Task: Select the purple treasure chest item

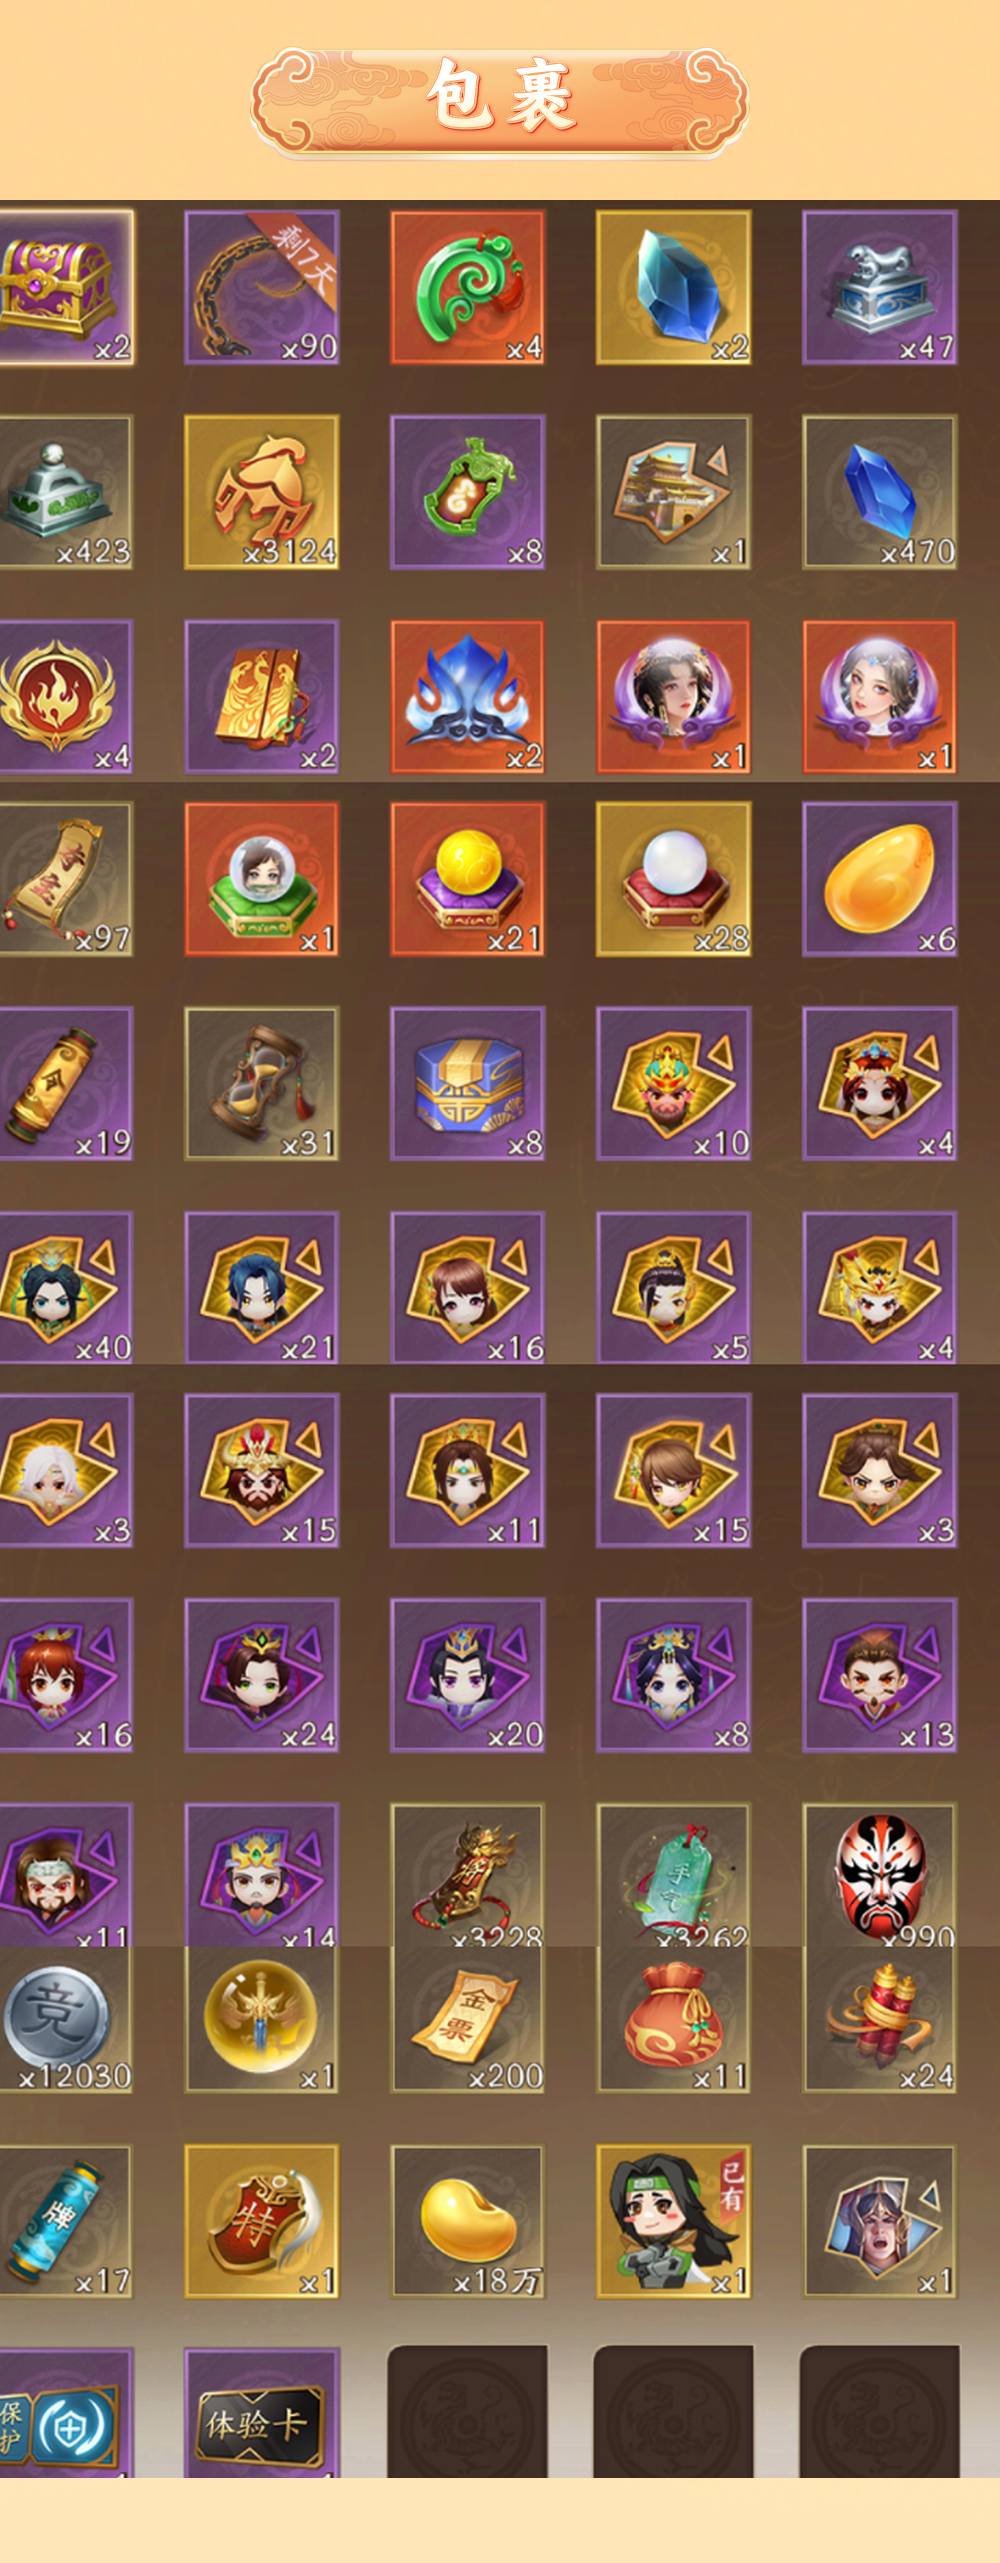Action: [x=66, y=287]
